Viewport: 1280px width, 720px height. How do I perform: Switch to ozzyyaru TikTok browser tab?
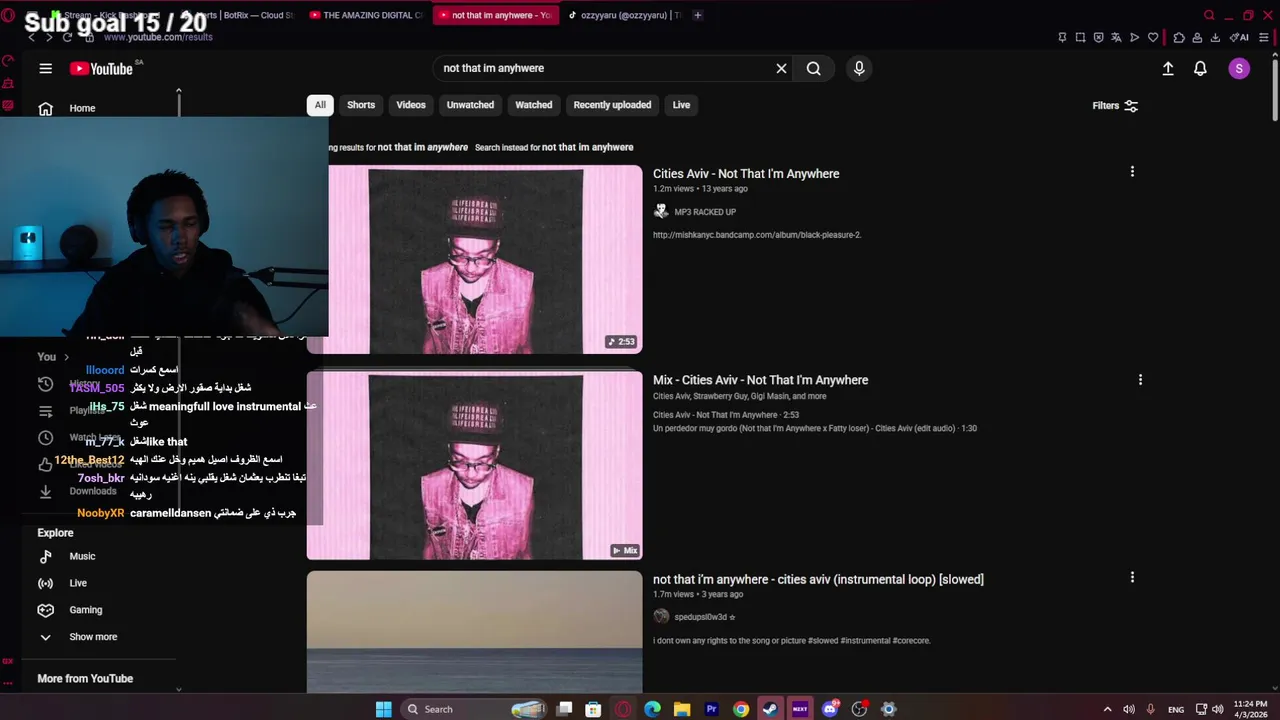coord(624,15)
